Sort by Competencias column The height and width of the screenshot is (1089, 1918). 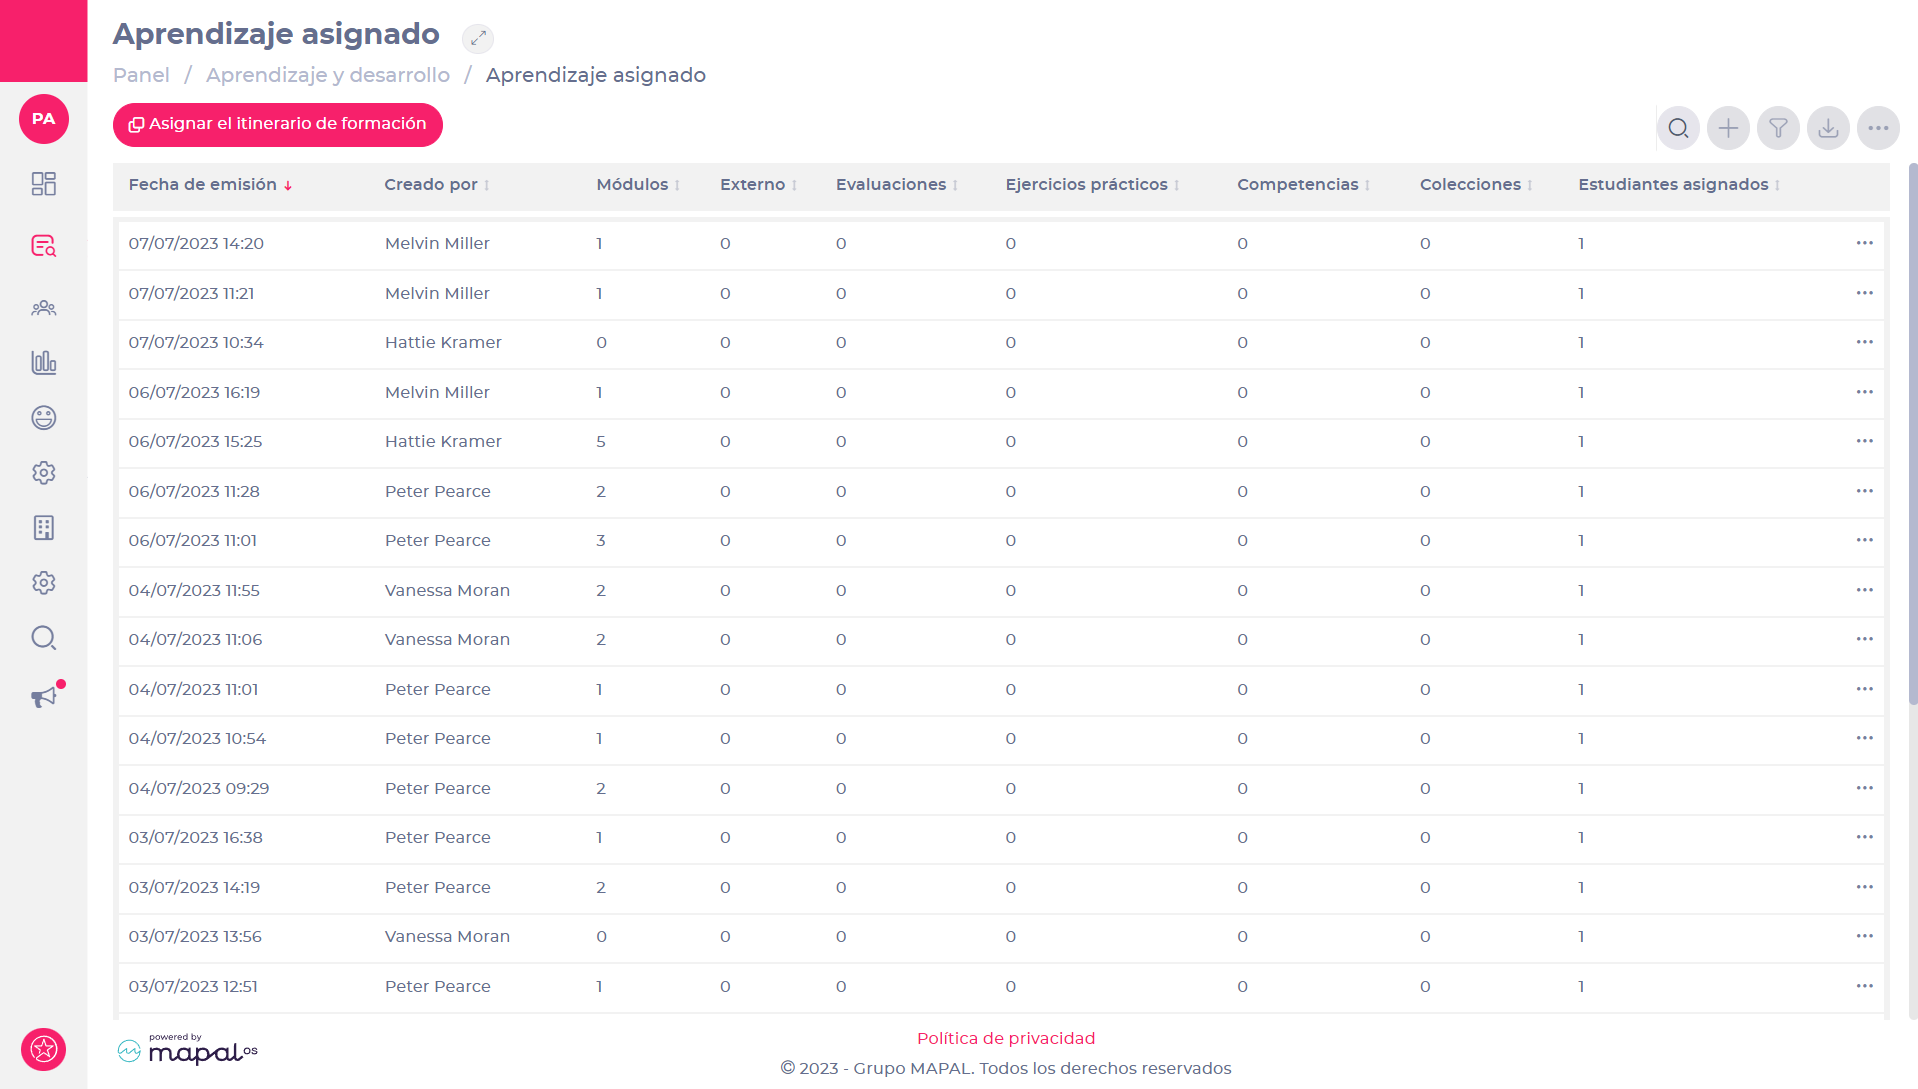click(x=1303, y=185)
